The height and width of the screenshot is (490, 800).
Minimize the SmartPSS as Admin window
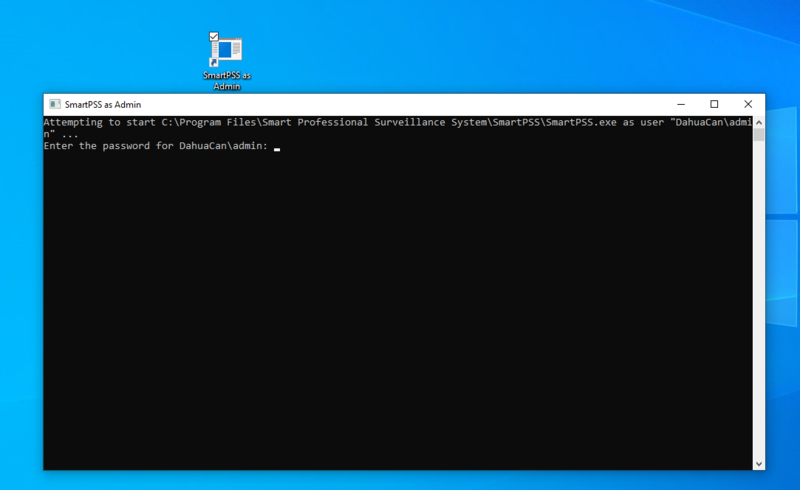681,104
